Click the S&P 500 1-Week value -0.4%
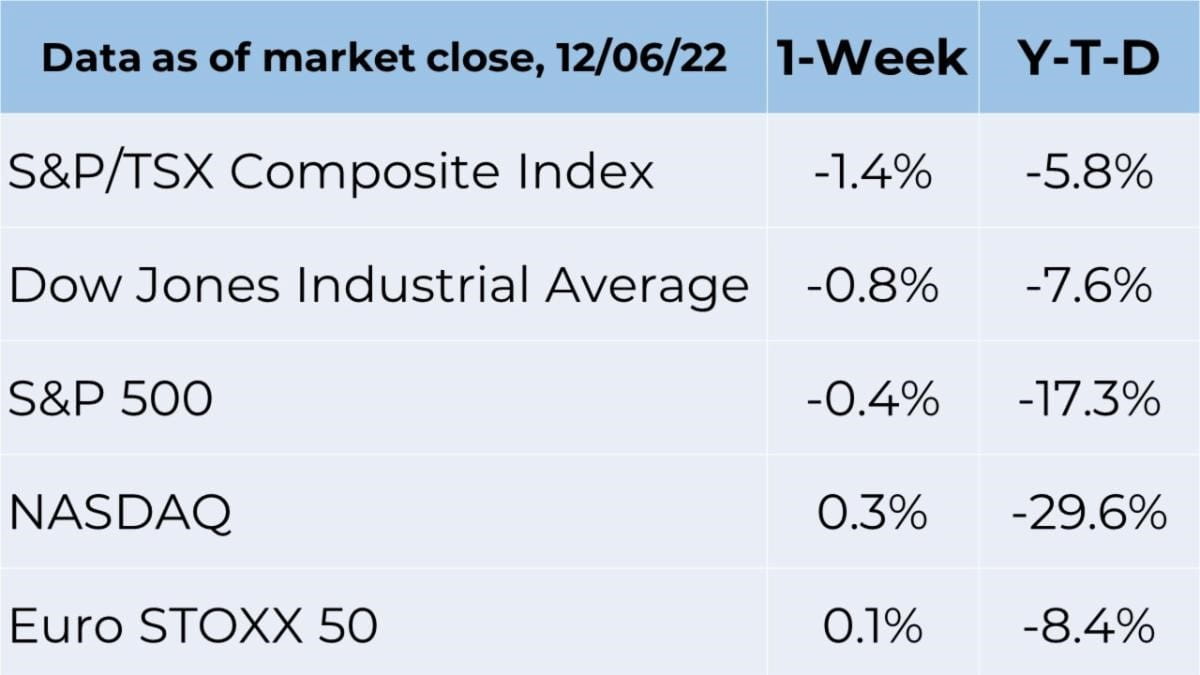 click(x=873, y=400)
